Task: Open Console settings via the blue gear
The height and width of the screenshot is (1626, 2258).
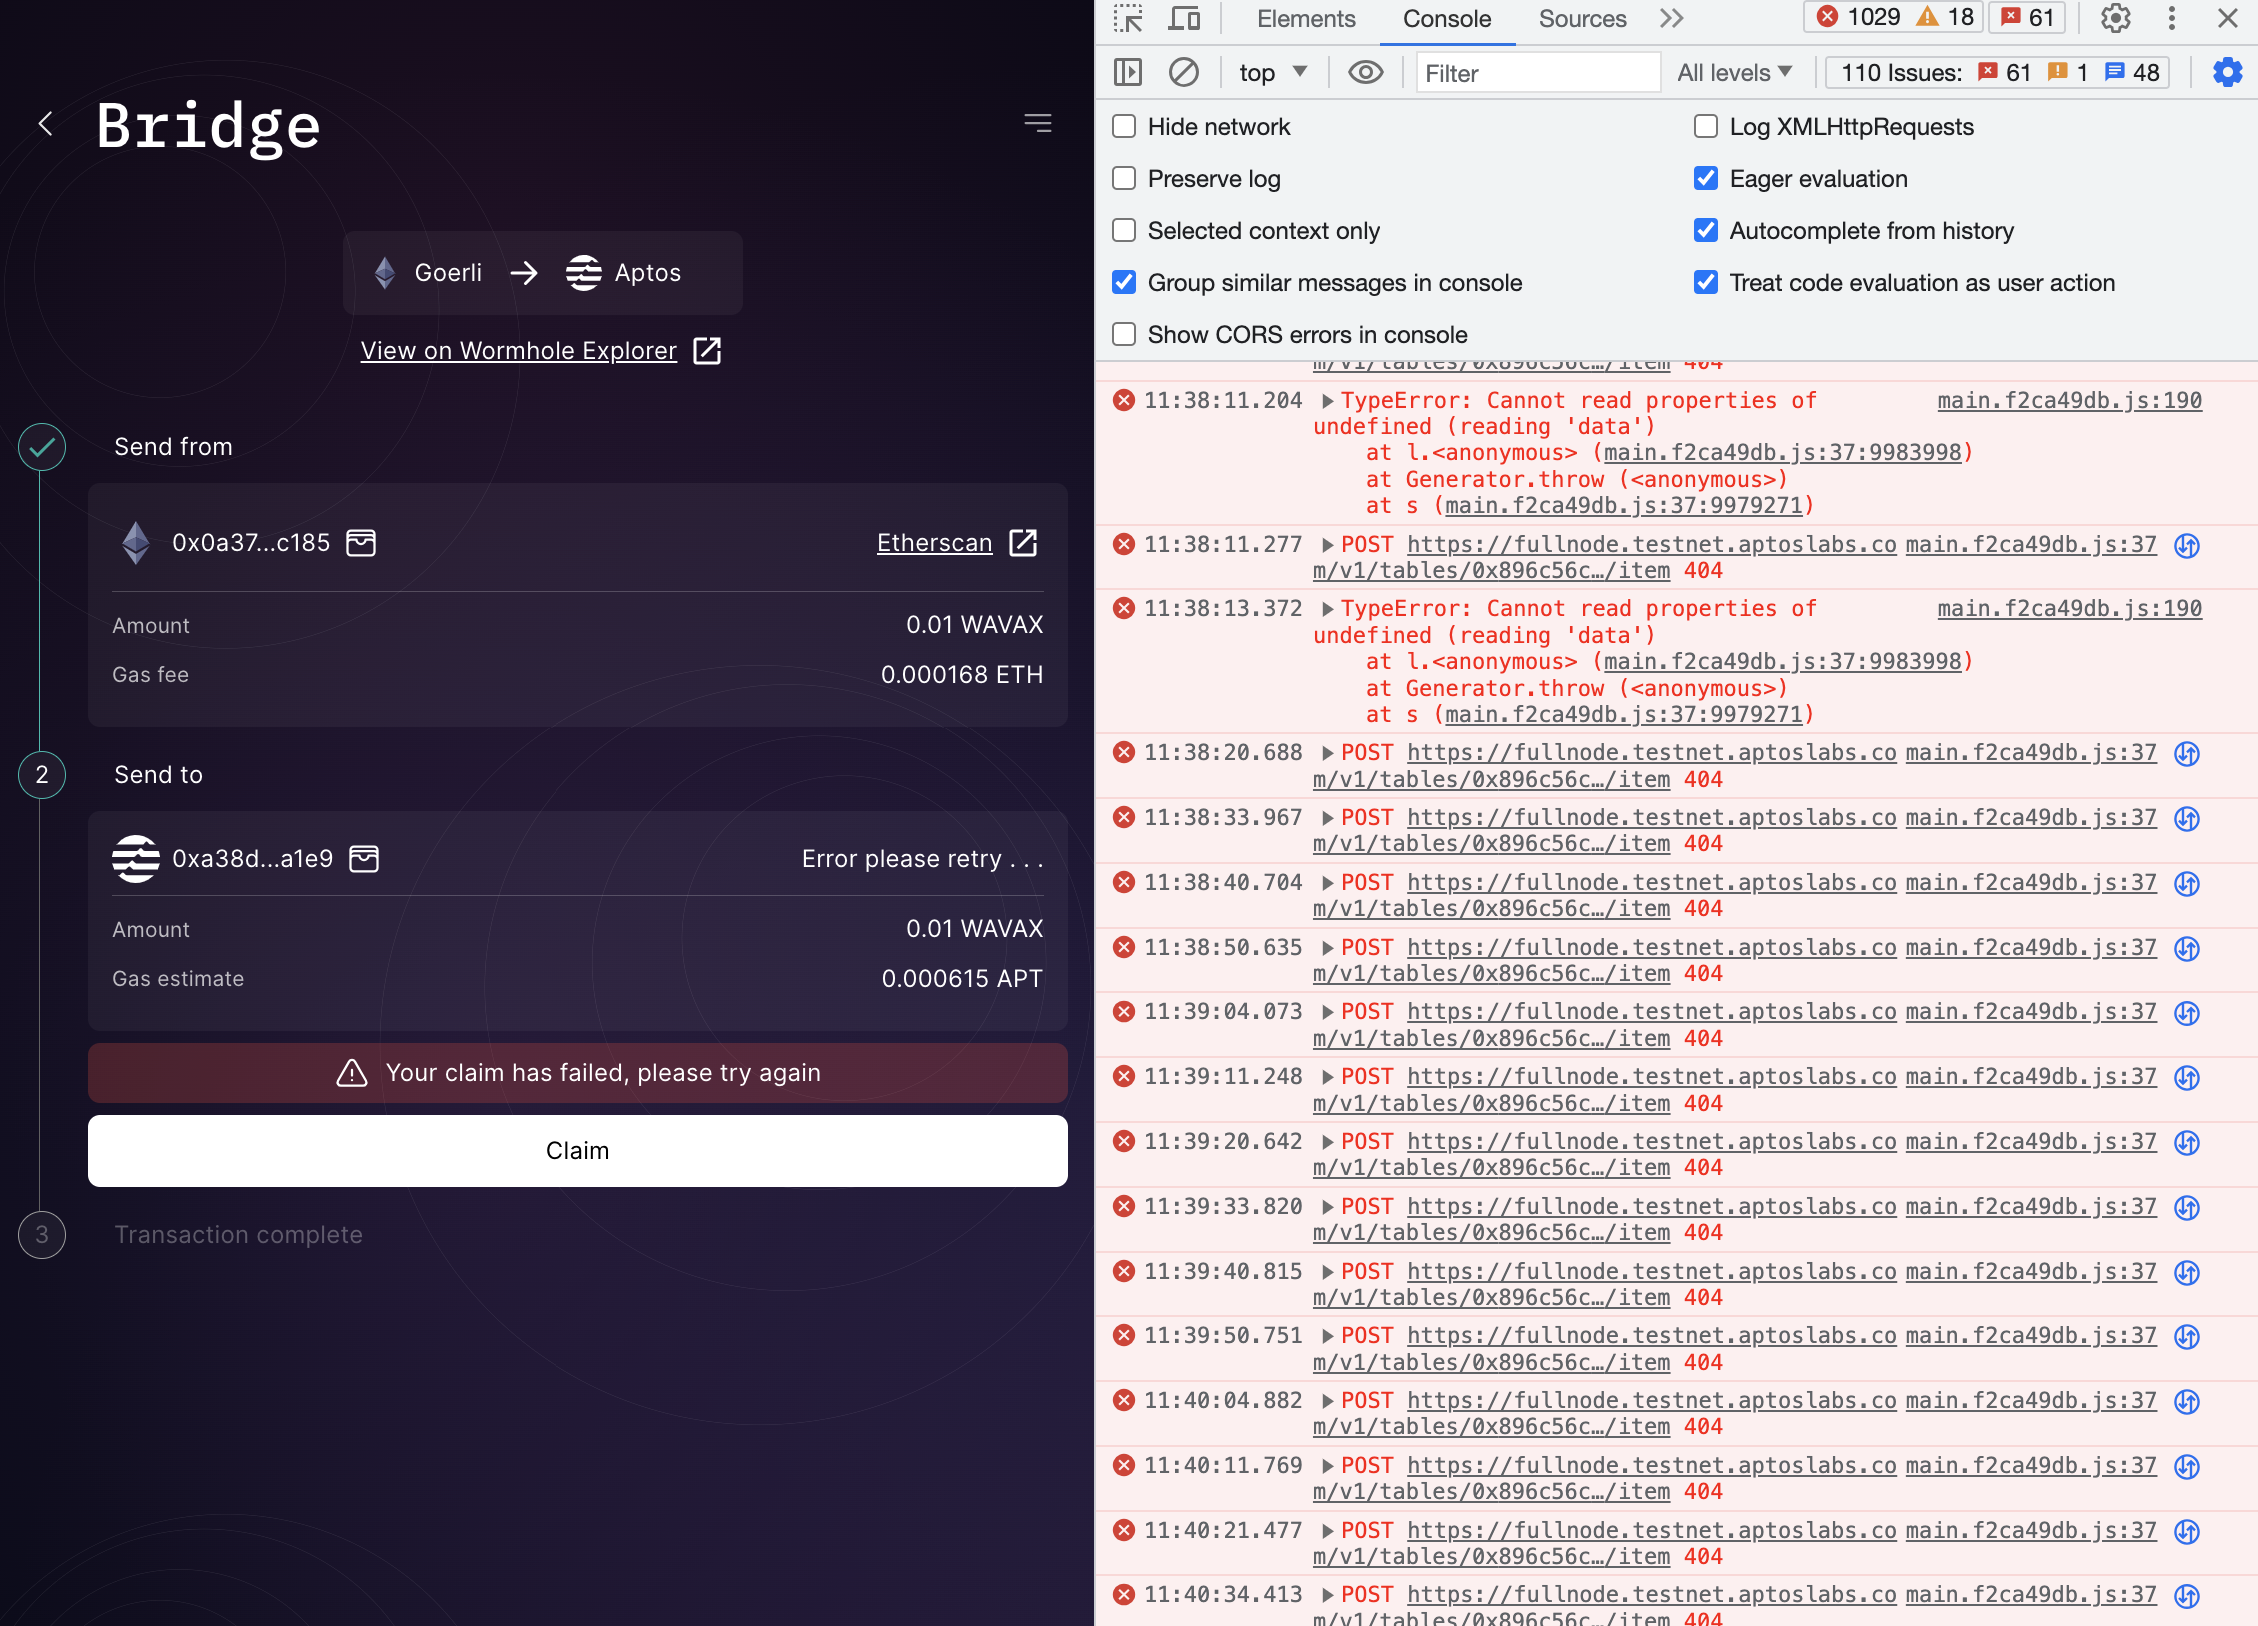Action: tap(2226, 72)
